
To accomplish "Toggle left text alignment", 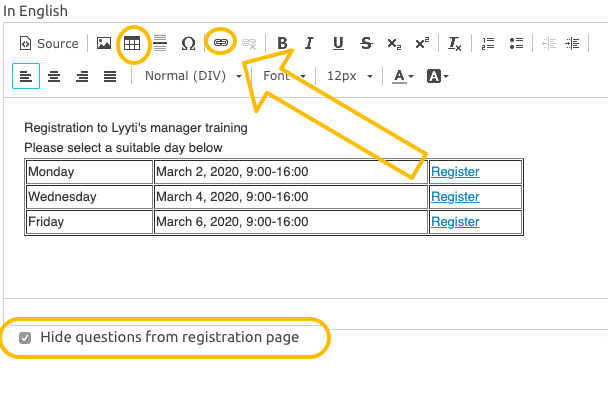I will (x=26, y=76).
